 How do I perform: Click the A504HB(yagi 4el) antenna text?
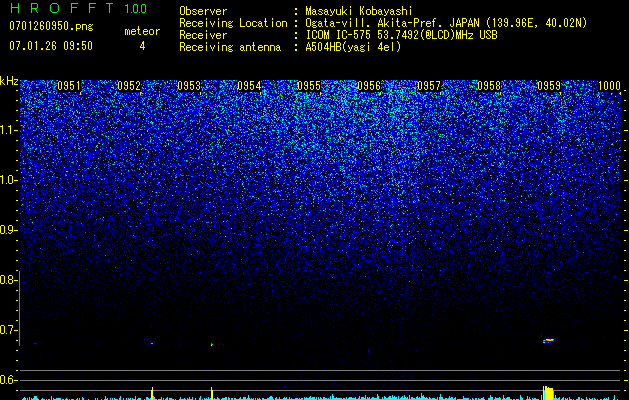pos(353,47)
